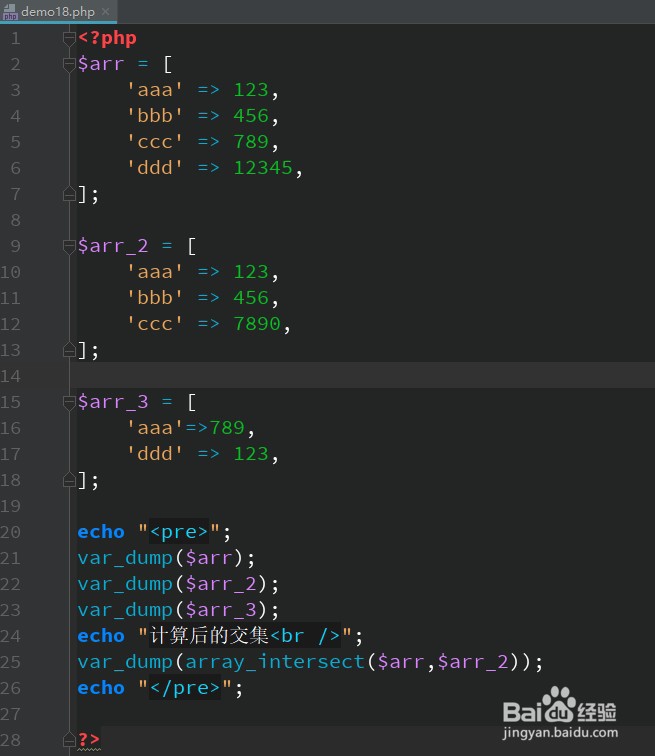Click the <pre> string on line 20
This screenshot has width=655, height=756.
point(179,532)
